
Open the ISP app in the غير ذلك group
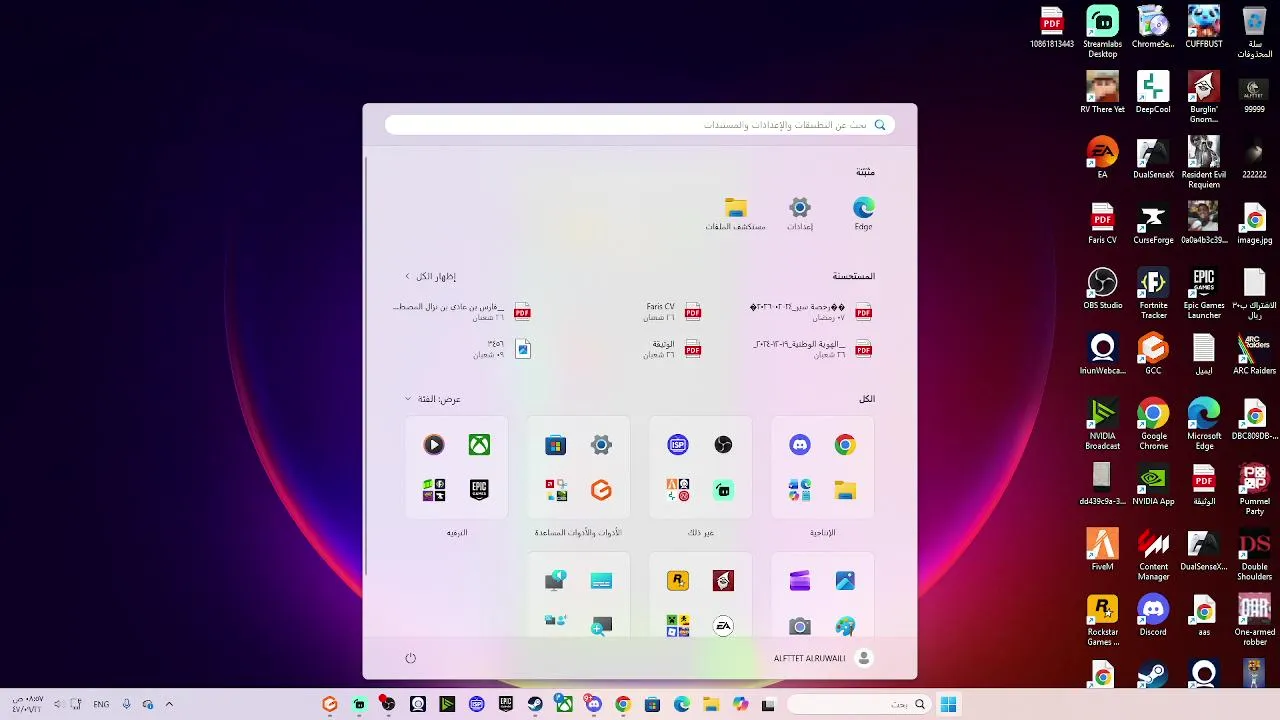coord(677,445)
